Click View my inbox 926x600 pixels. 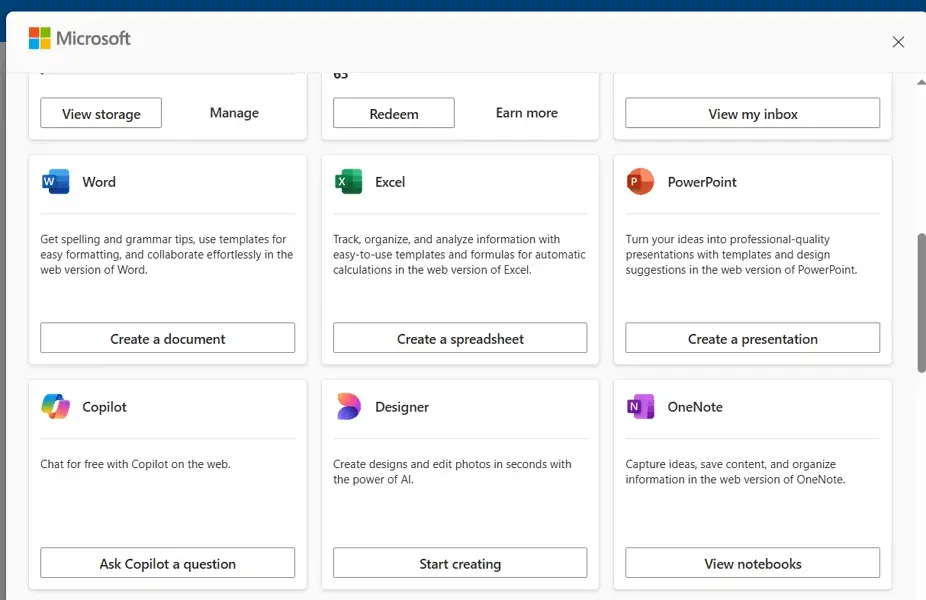coord(751,113)
